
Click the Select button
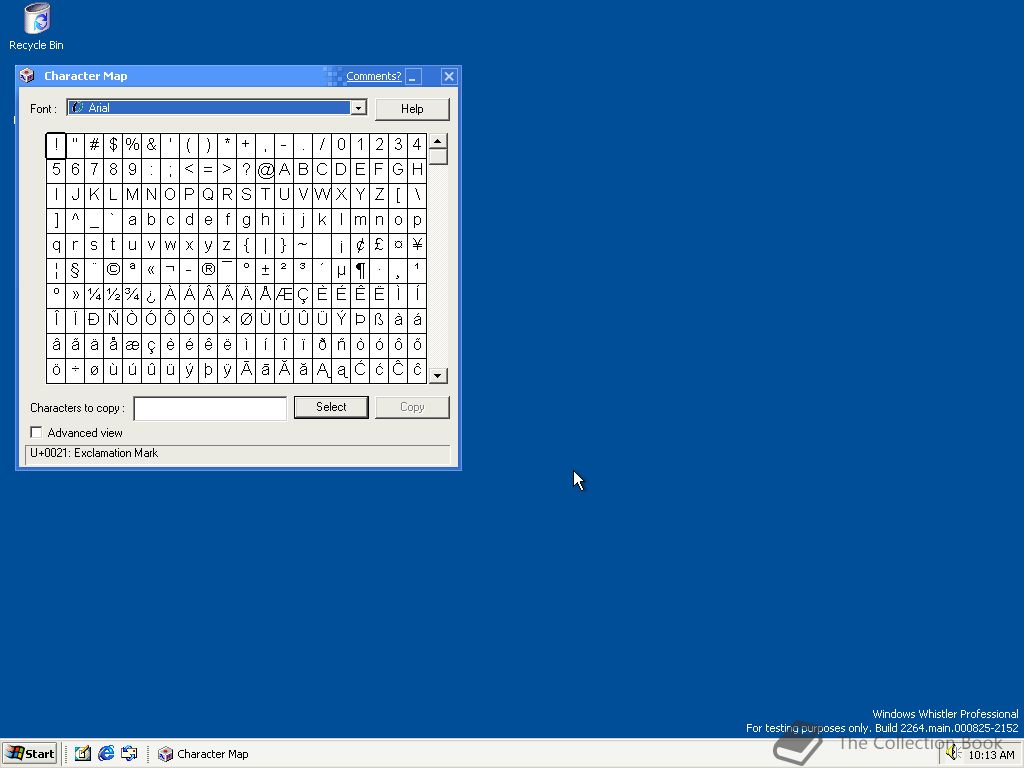coord(331,407)
